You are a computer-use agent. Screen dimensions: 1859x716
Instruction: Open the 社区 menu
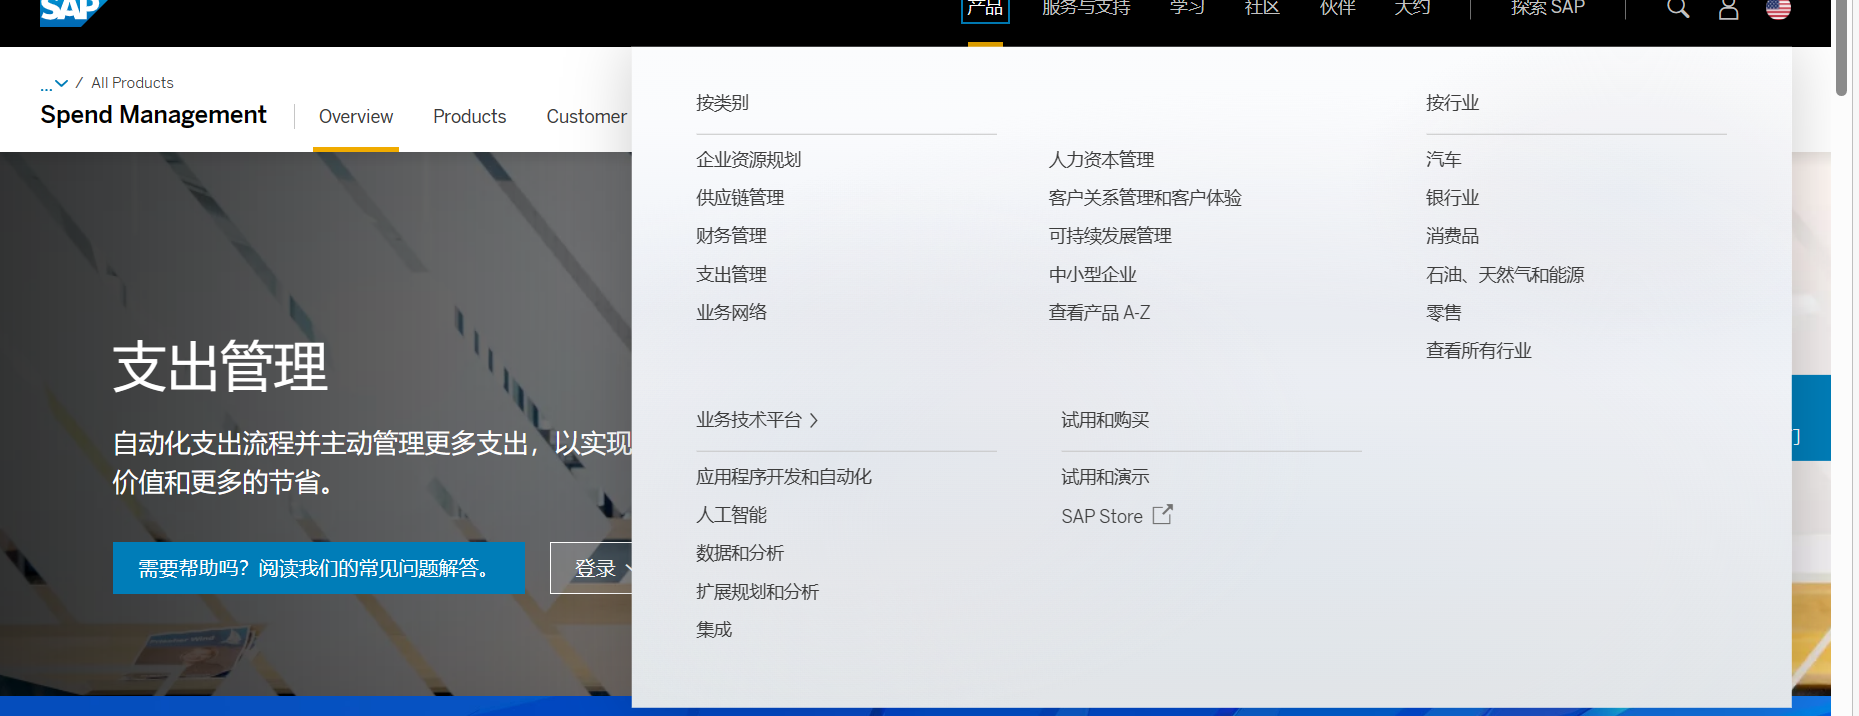pyautogui.click(x=1262, y=8)
